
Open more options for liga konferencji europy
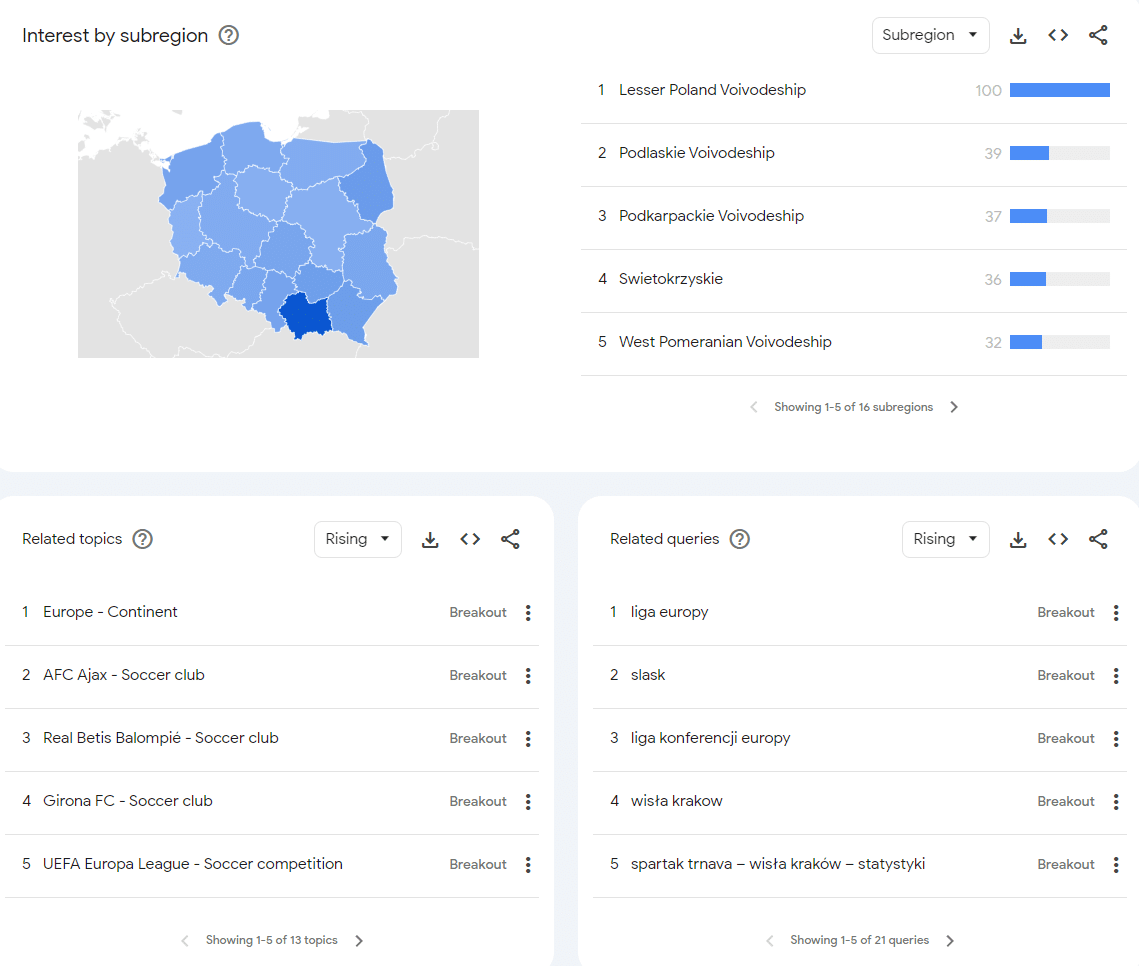pos(1116,739)
